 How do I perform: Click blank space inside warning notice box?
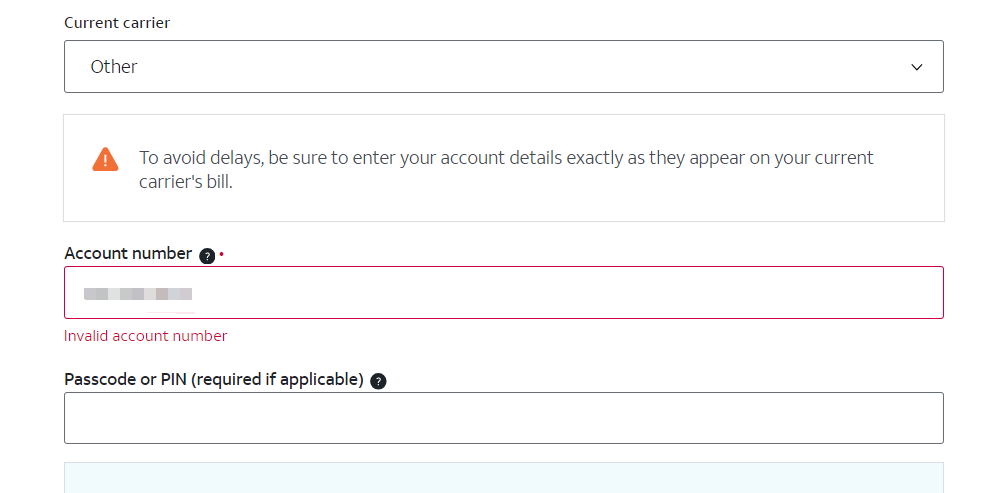(x=569, y=204)
